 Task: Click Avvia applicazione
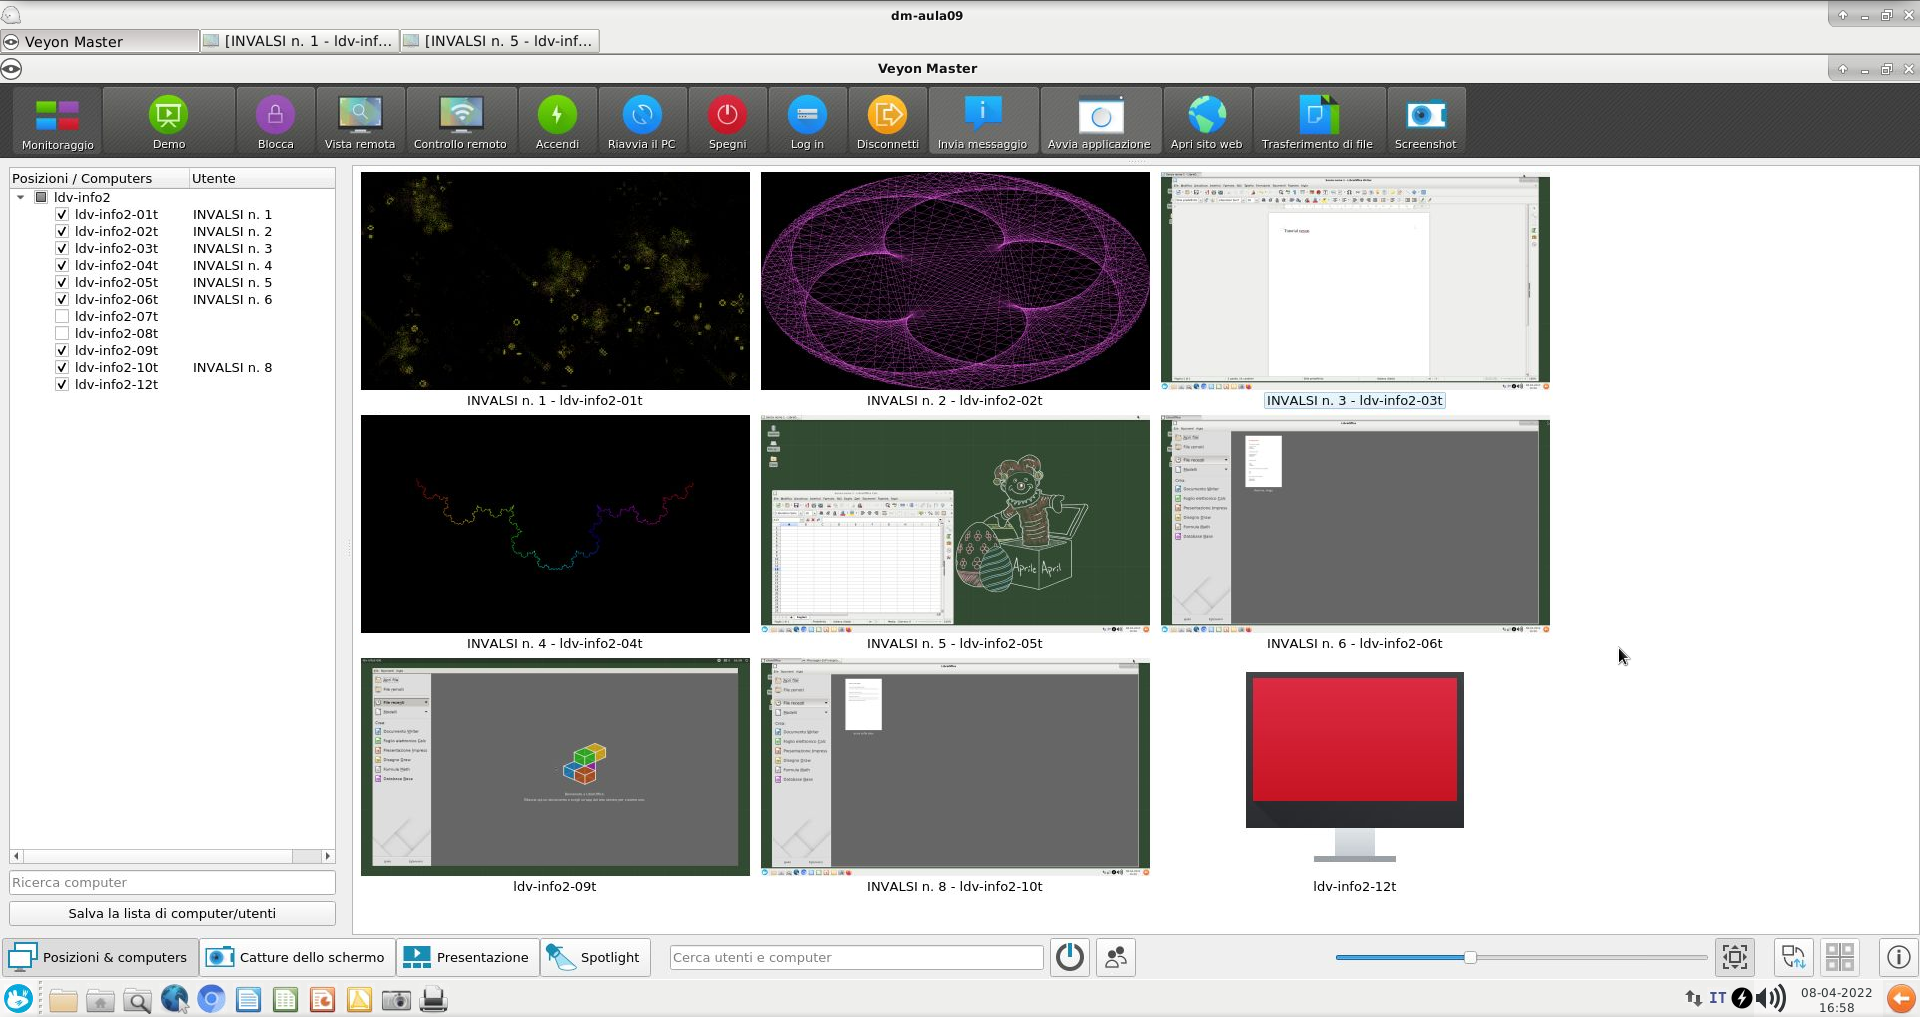coord(1099,122)
